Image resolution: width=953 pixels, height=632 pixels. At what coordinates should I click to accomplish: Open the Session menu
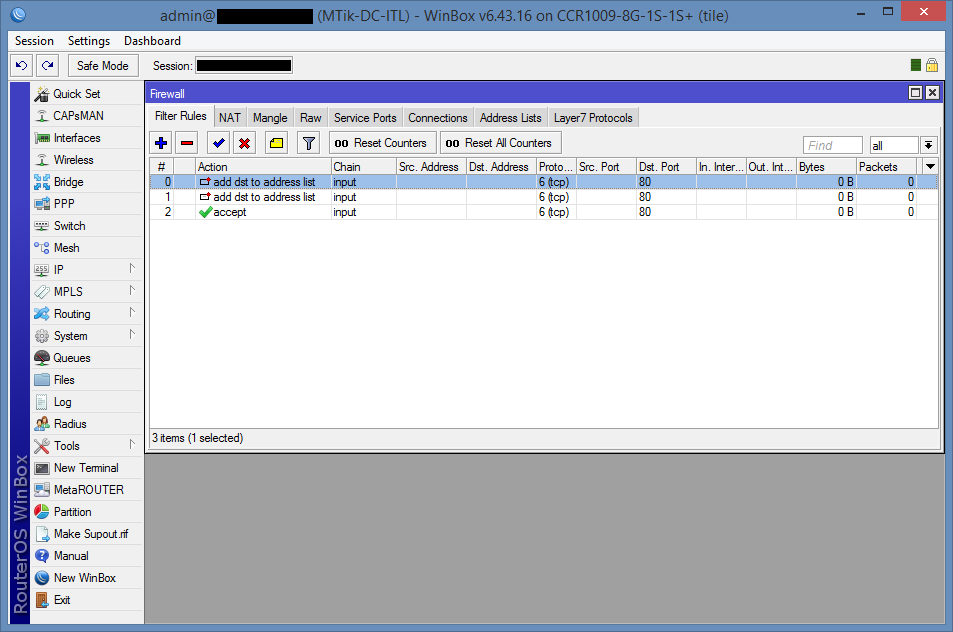click(34, 41)
